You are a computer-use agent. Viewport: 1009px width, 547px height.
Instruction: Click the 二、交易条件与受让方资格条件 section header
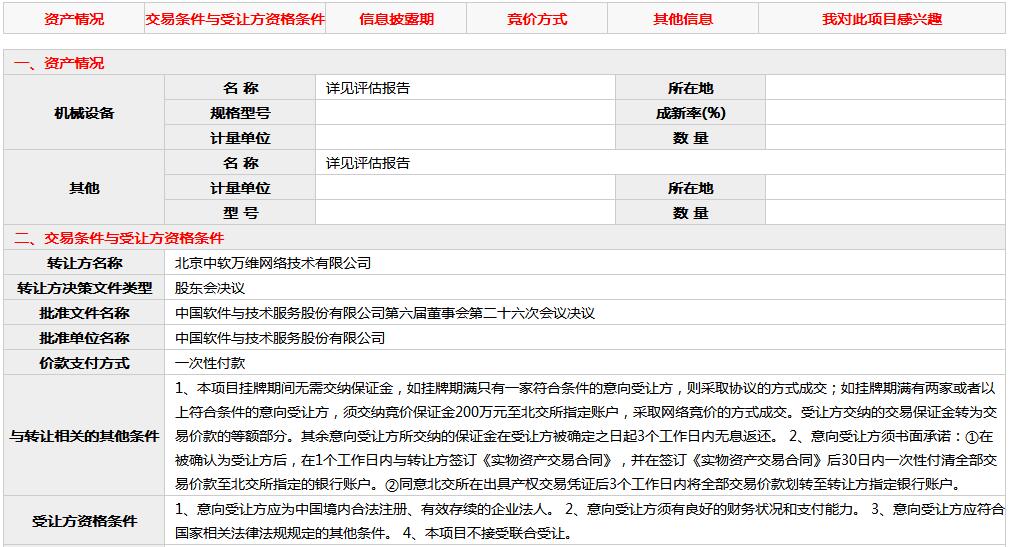tap(119, 238)
